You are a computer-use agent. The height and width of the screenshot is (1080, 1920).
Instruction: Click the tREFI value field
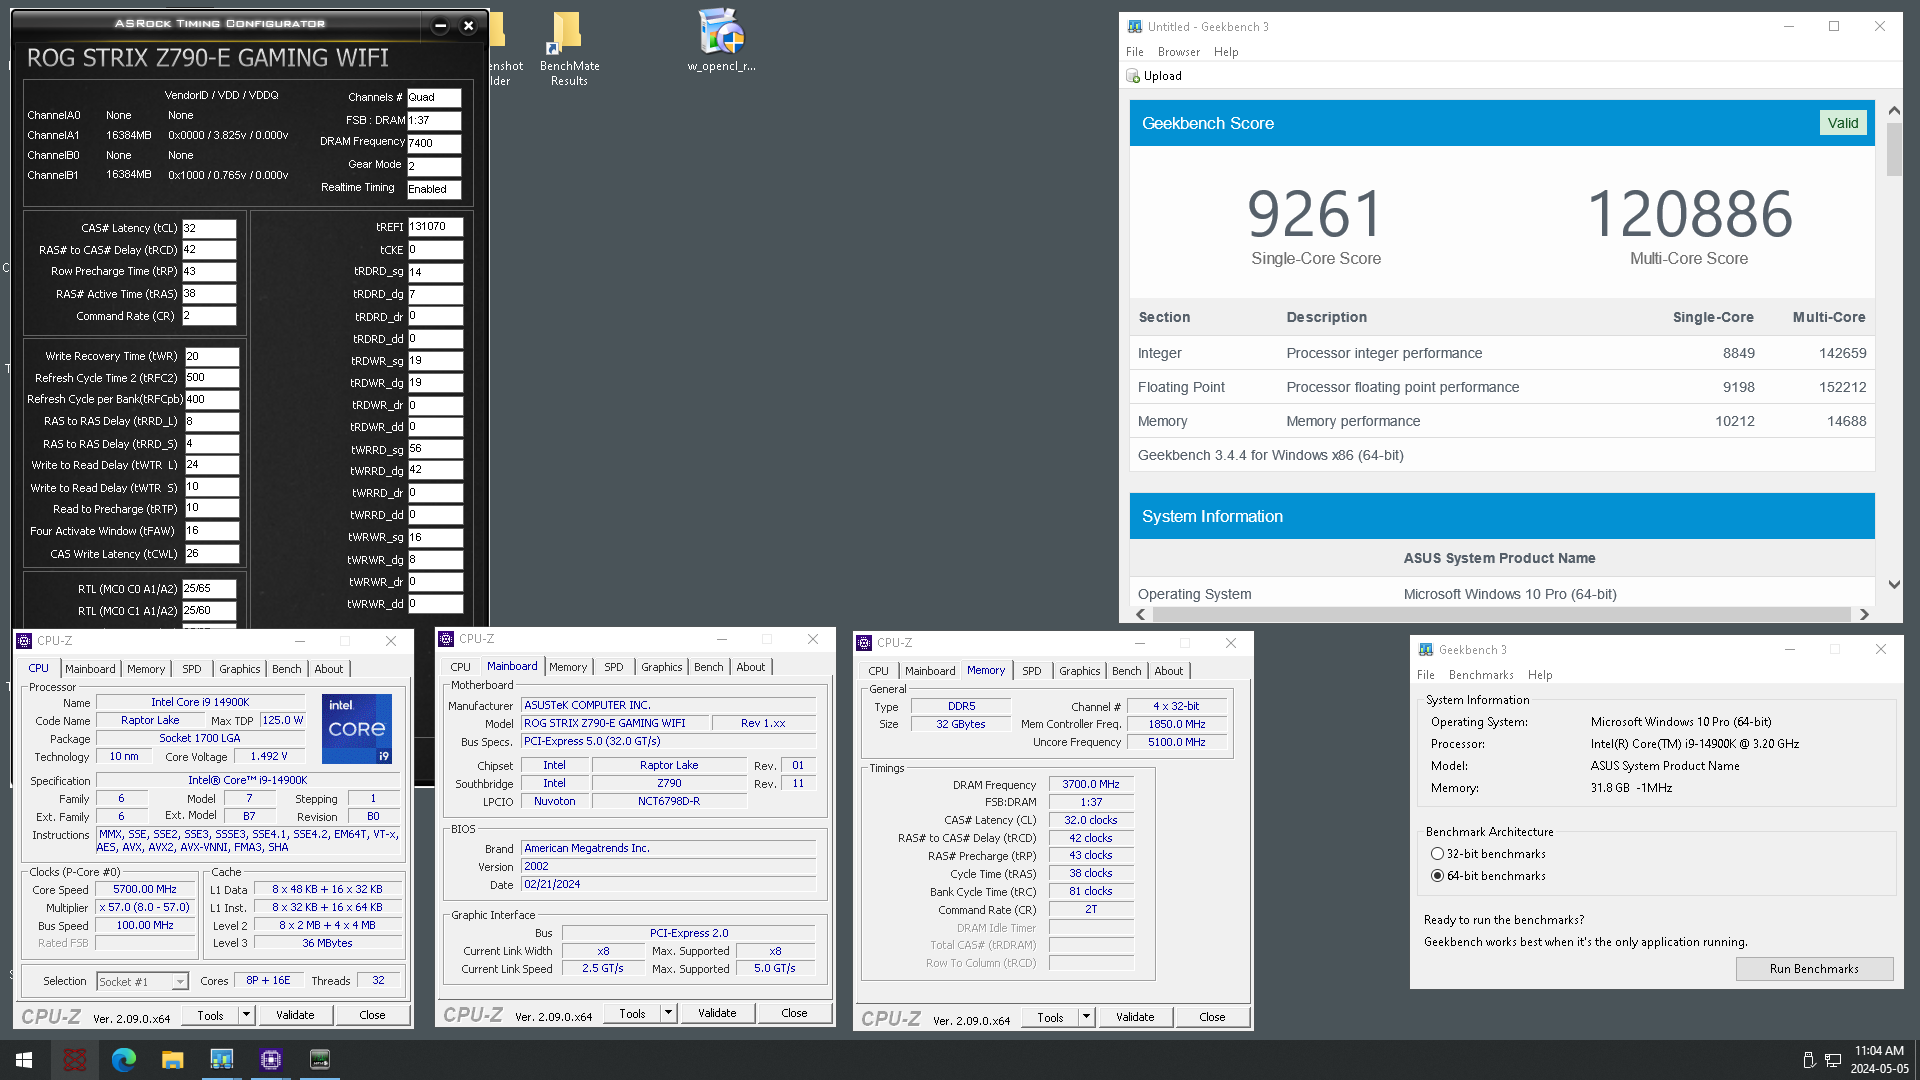[435, 227]
